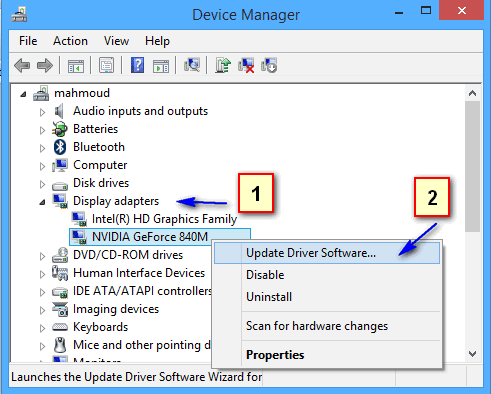Open the Help menu
The width and height of the screenshot is (491, 394).
(x=157, y=41)
